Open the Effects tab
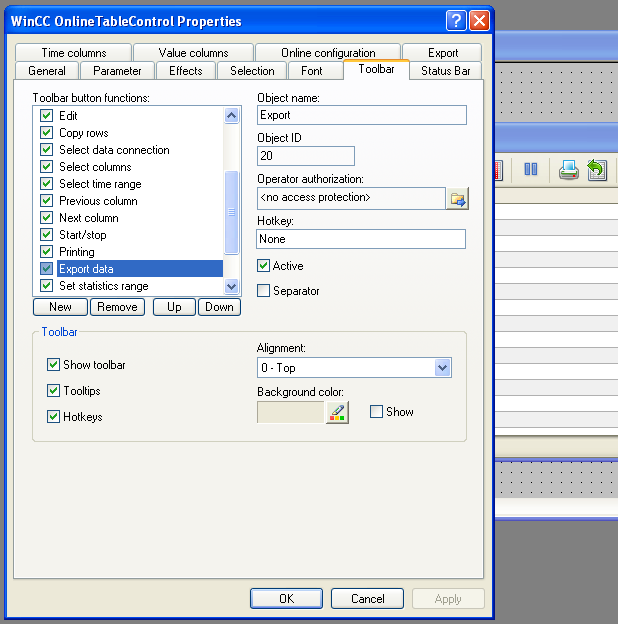 tap(186, 71)
